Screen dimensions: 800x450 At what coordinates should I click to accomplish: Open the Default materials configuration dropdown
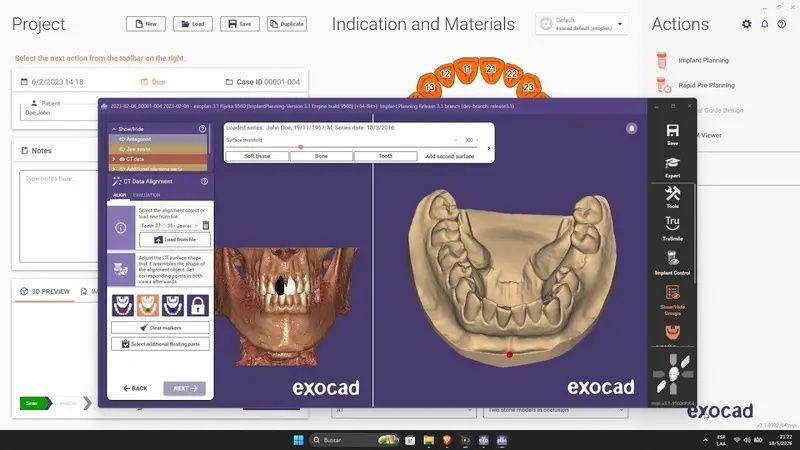[x=582, y=24]
